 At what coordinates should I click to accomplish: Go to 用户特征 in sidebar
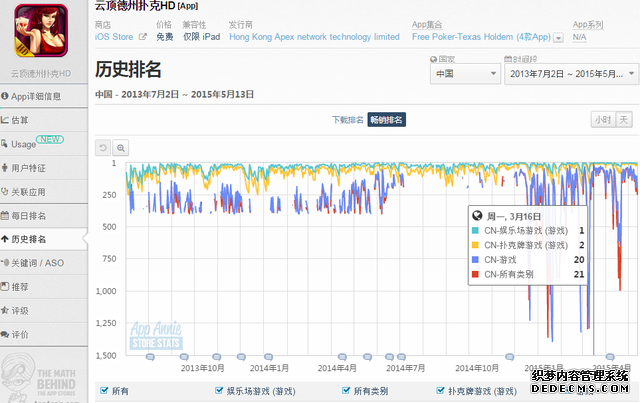coord(44,168)
